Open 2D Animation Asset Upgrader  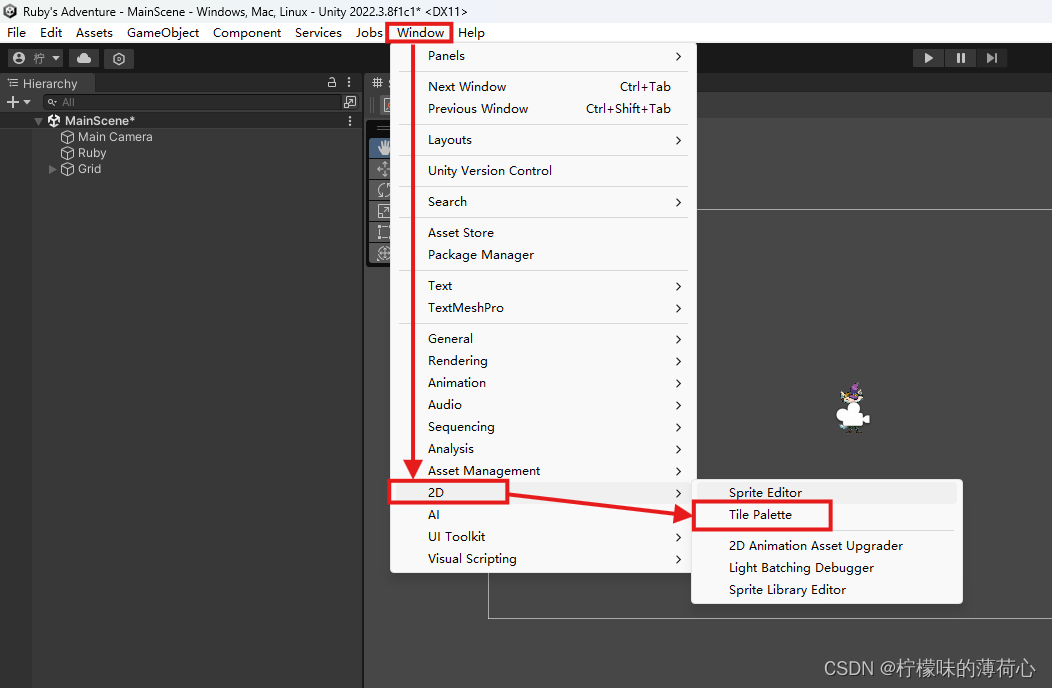click(827, 546)
